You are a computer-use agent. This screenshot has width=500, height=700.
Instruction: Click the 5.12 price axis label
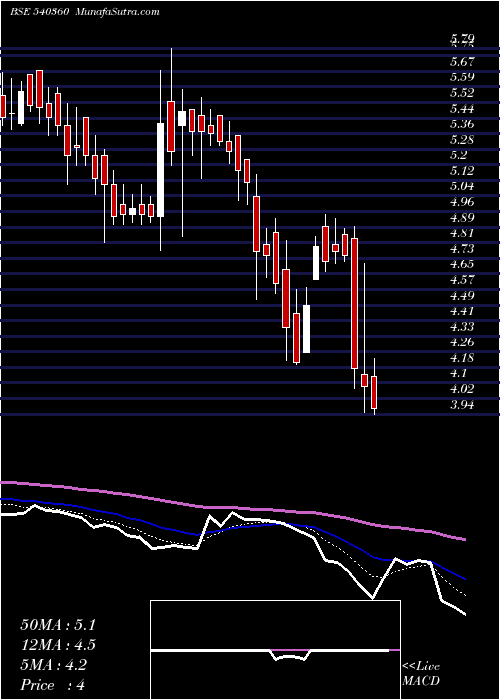click(x=462, y=171)
